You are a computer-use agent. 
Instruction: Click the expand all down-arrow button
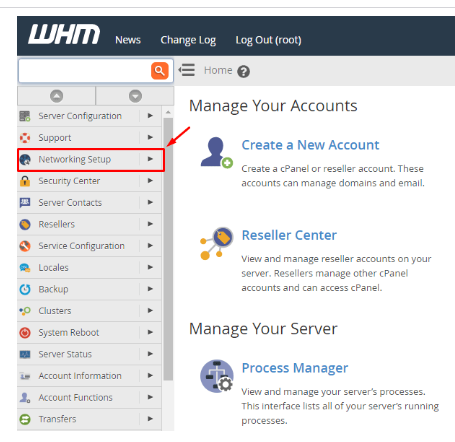tap(135, 96)
